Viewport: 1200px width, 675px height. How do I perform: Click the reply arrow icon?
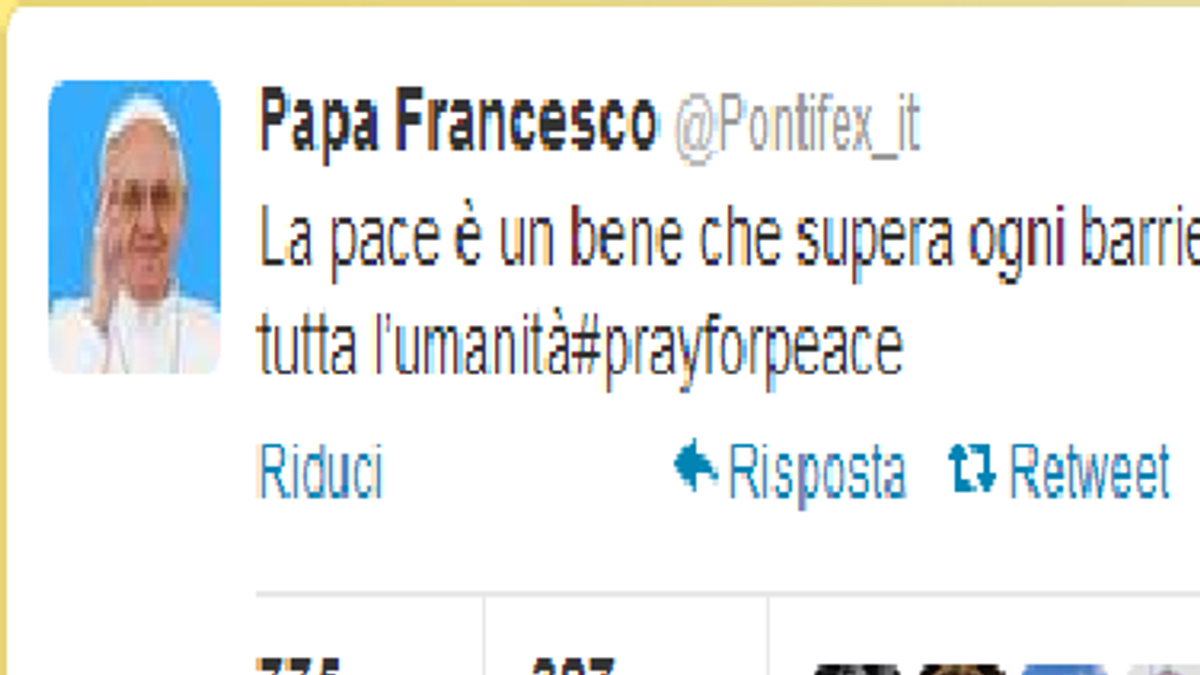695,468
